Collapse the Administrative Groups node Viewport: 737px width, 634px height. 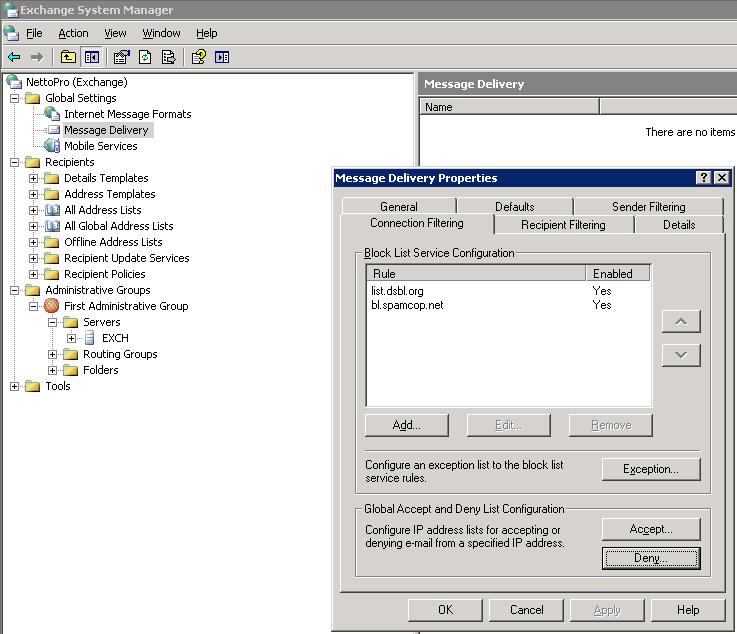click(15, 290)
